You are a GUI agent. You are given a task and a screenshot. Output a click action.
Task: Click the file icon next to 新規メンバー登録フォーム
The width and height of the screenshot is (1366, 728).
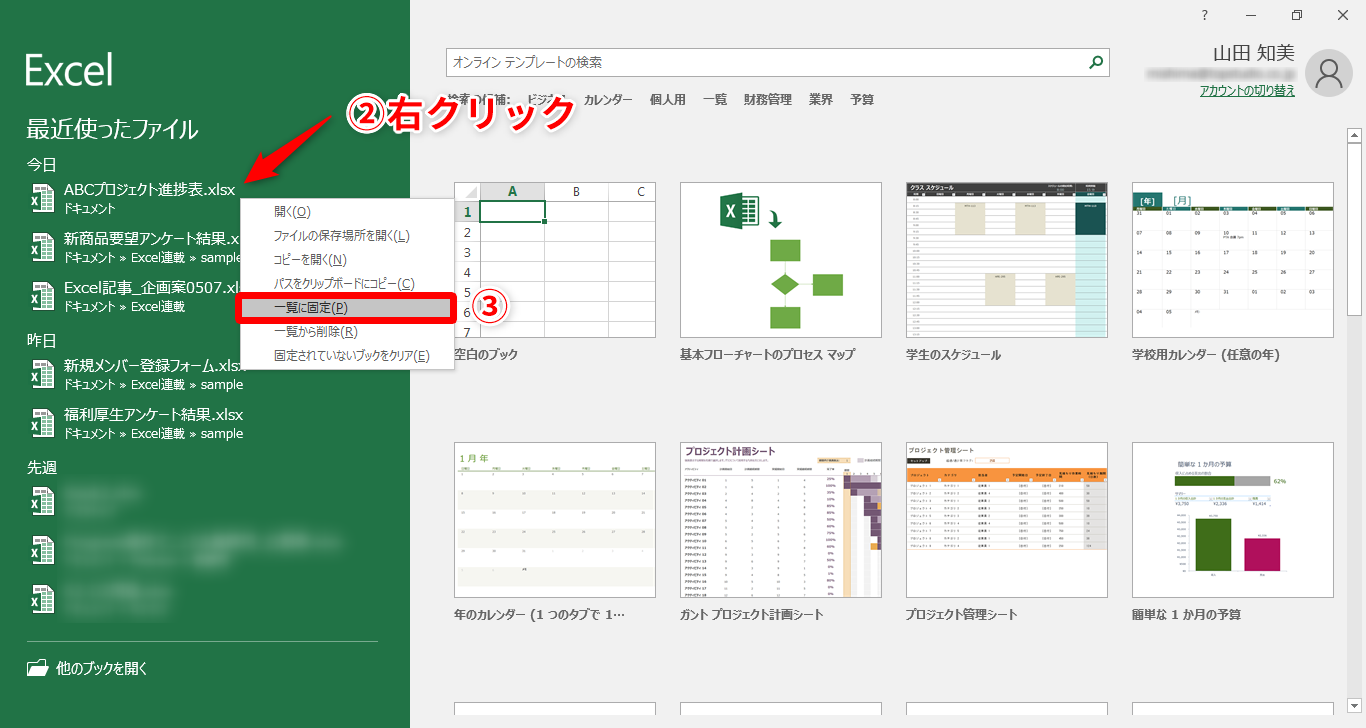click(42, 374)
